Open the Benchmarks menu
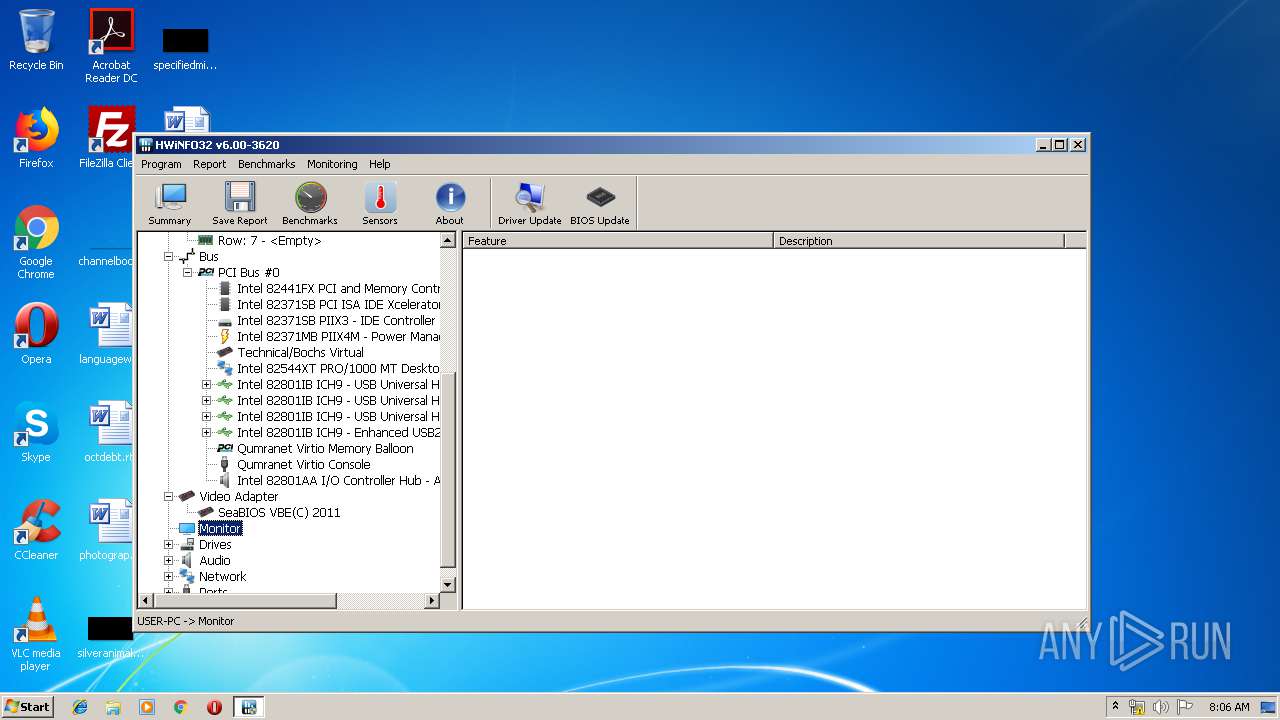This screenshot has height=720, width=1280. pos(267,164)
